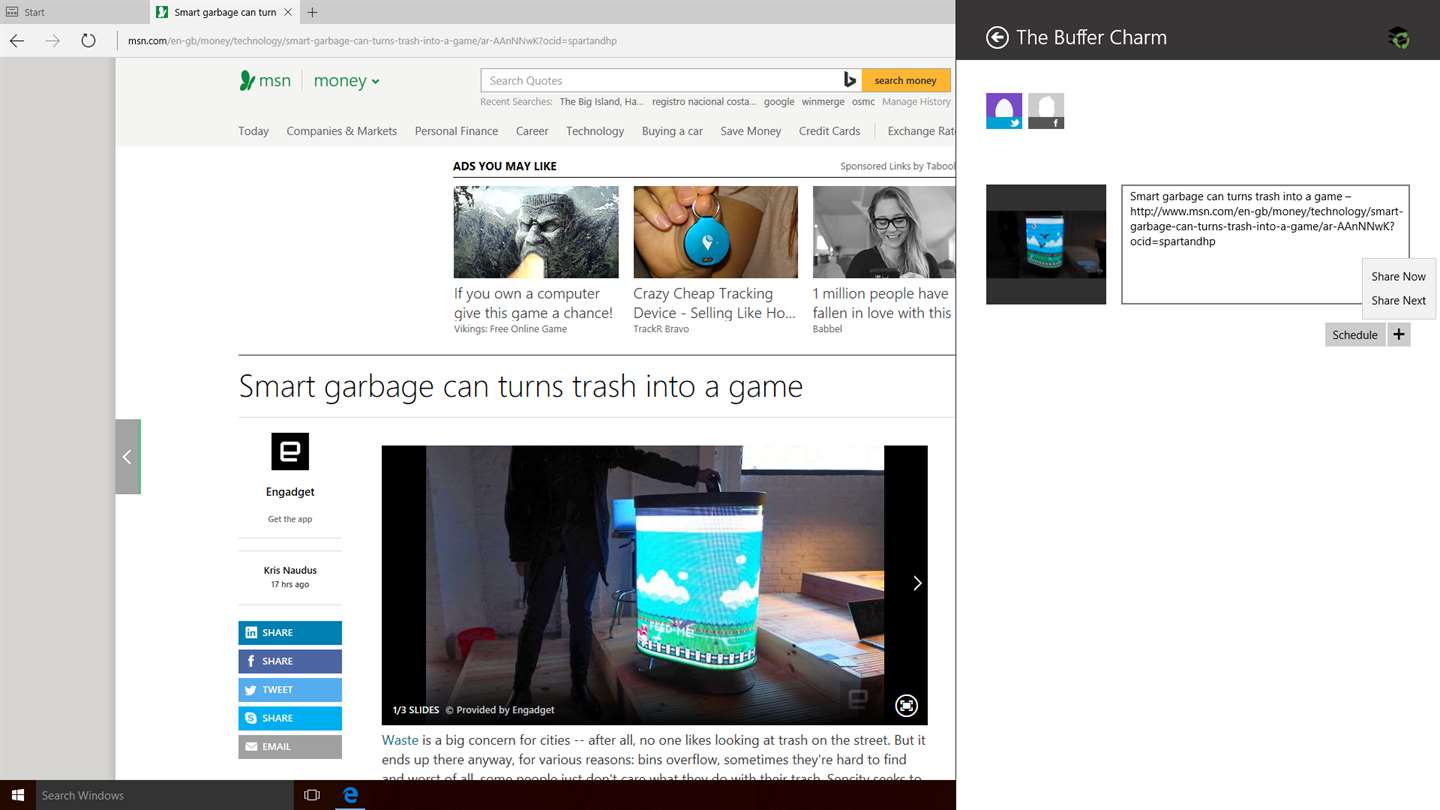Go to previous article with left arrow
The image size is (1440, 810).
(128, 457)
